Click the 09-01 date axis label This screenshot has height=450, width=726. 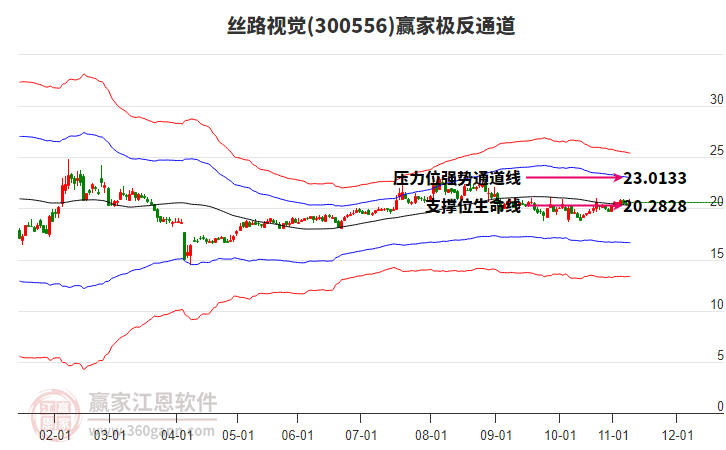point(496,435)
